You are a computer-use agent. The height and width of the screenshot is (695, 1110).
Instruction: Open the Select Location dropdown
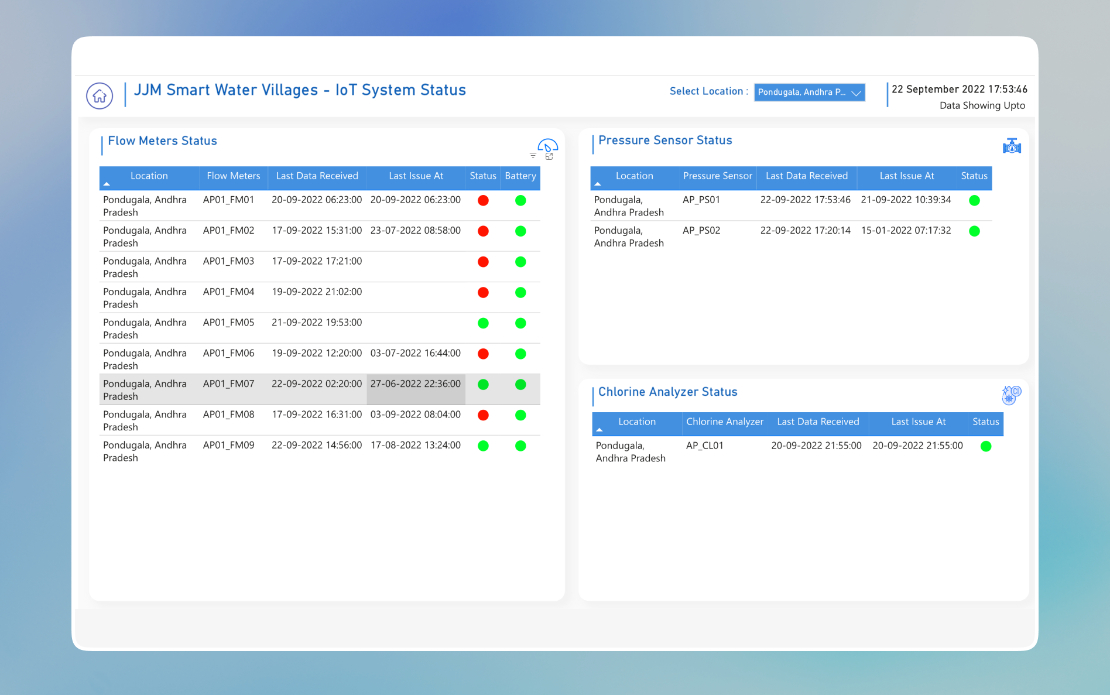(809, 92)
